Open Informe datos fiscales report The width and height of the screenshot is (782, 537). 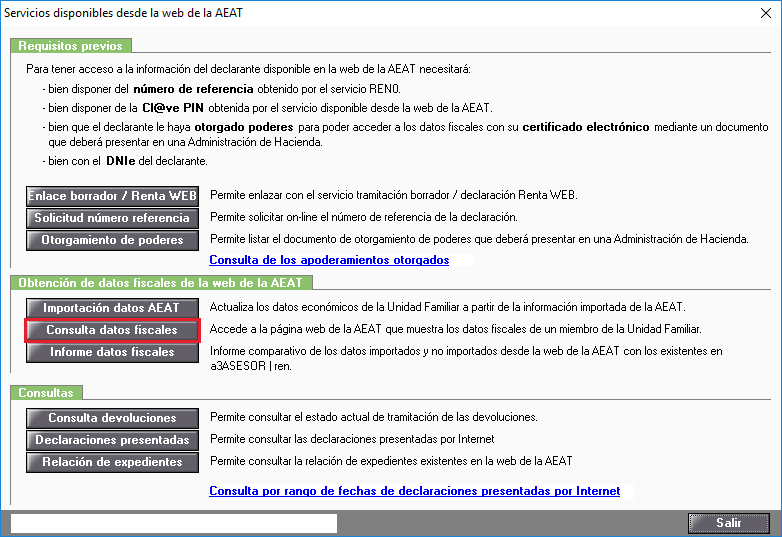pos(112,352)
